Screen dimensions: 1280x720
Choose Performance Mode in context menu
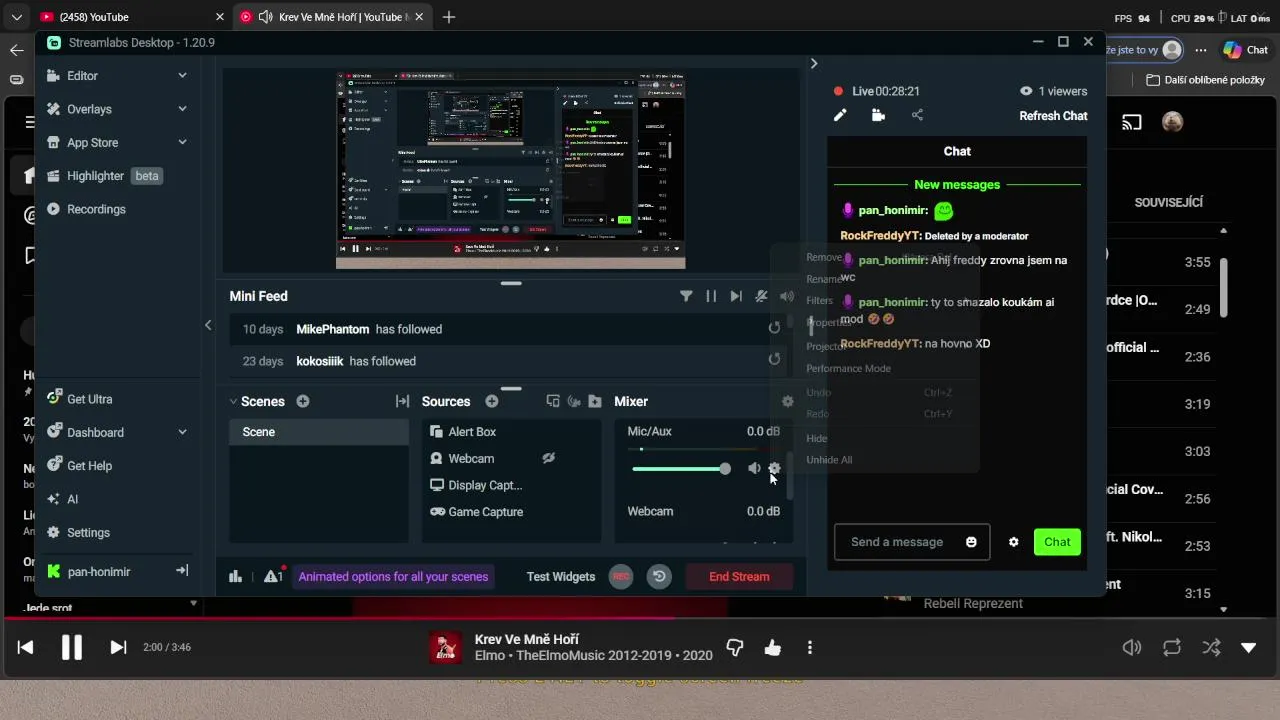click(x=848, y=368)
